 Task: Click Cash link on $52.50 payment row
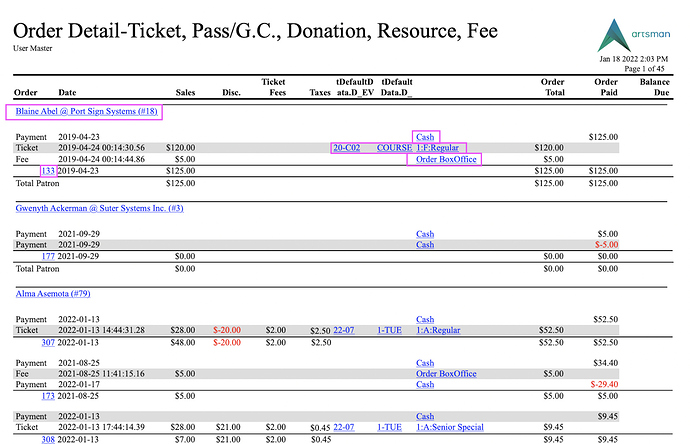(425, 319)
